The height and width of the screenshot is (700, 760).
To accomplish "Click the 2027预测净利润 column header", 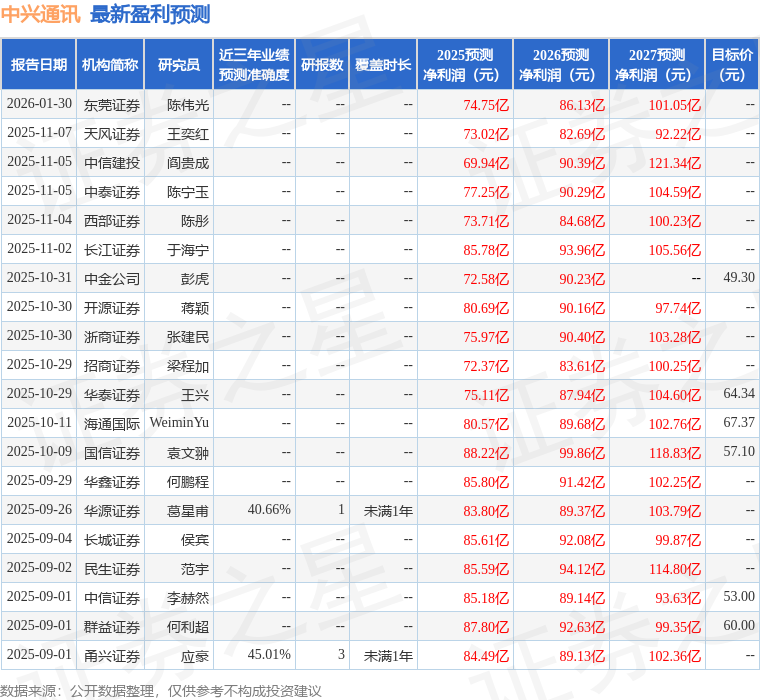I will pos(657,65).
